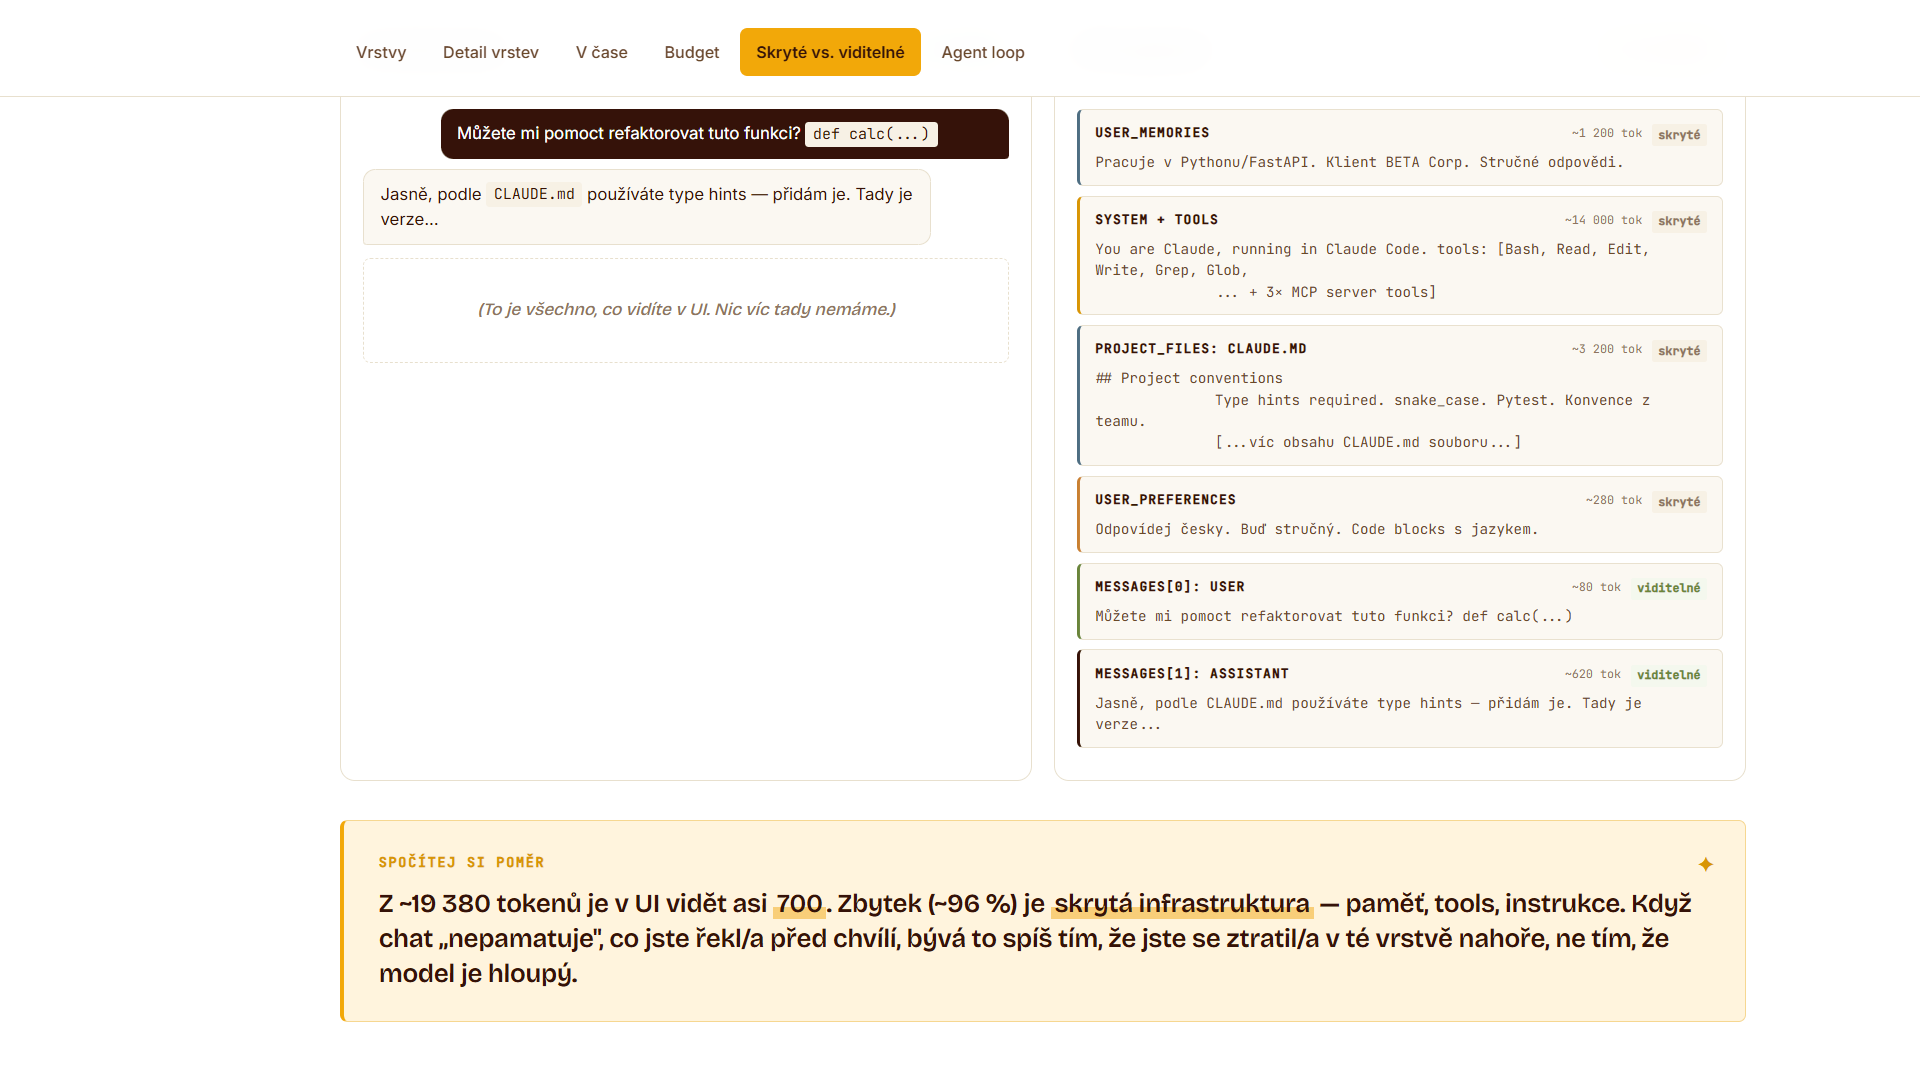Select the Skryté vs. viditelné tab
Image resolution: width=1920 pixels, height=1080 pixels.
coord(830,52)
